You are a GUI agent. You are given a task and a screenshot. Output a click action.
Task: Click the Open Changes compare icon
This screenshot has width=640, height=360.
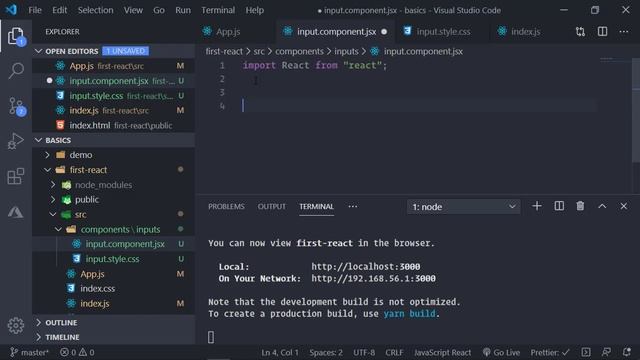click(x=580, y=31)
